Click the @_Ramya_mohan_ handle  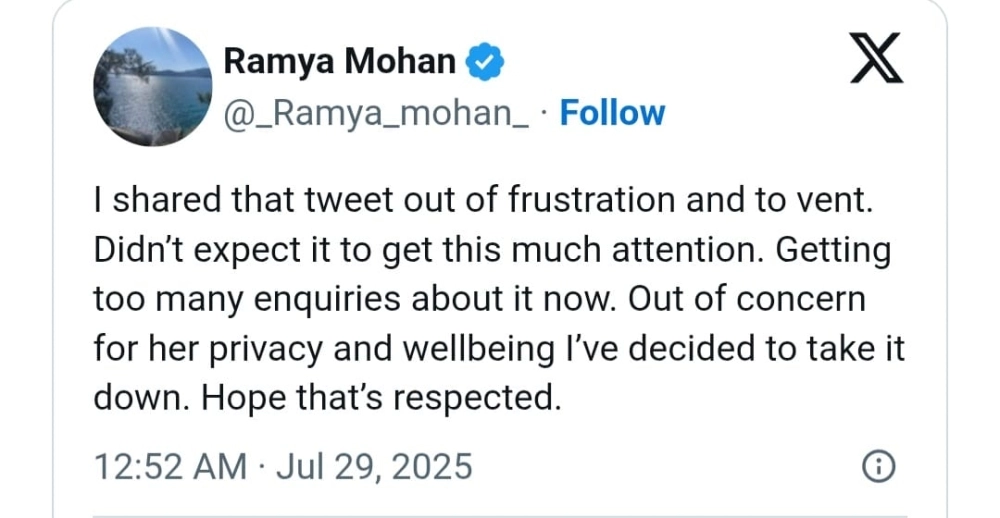pyautogui.click(x=377, y=113)
